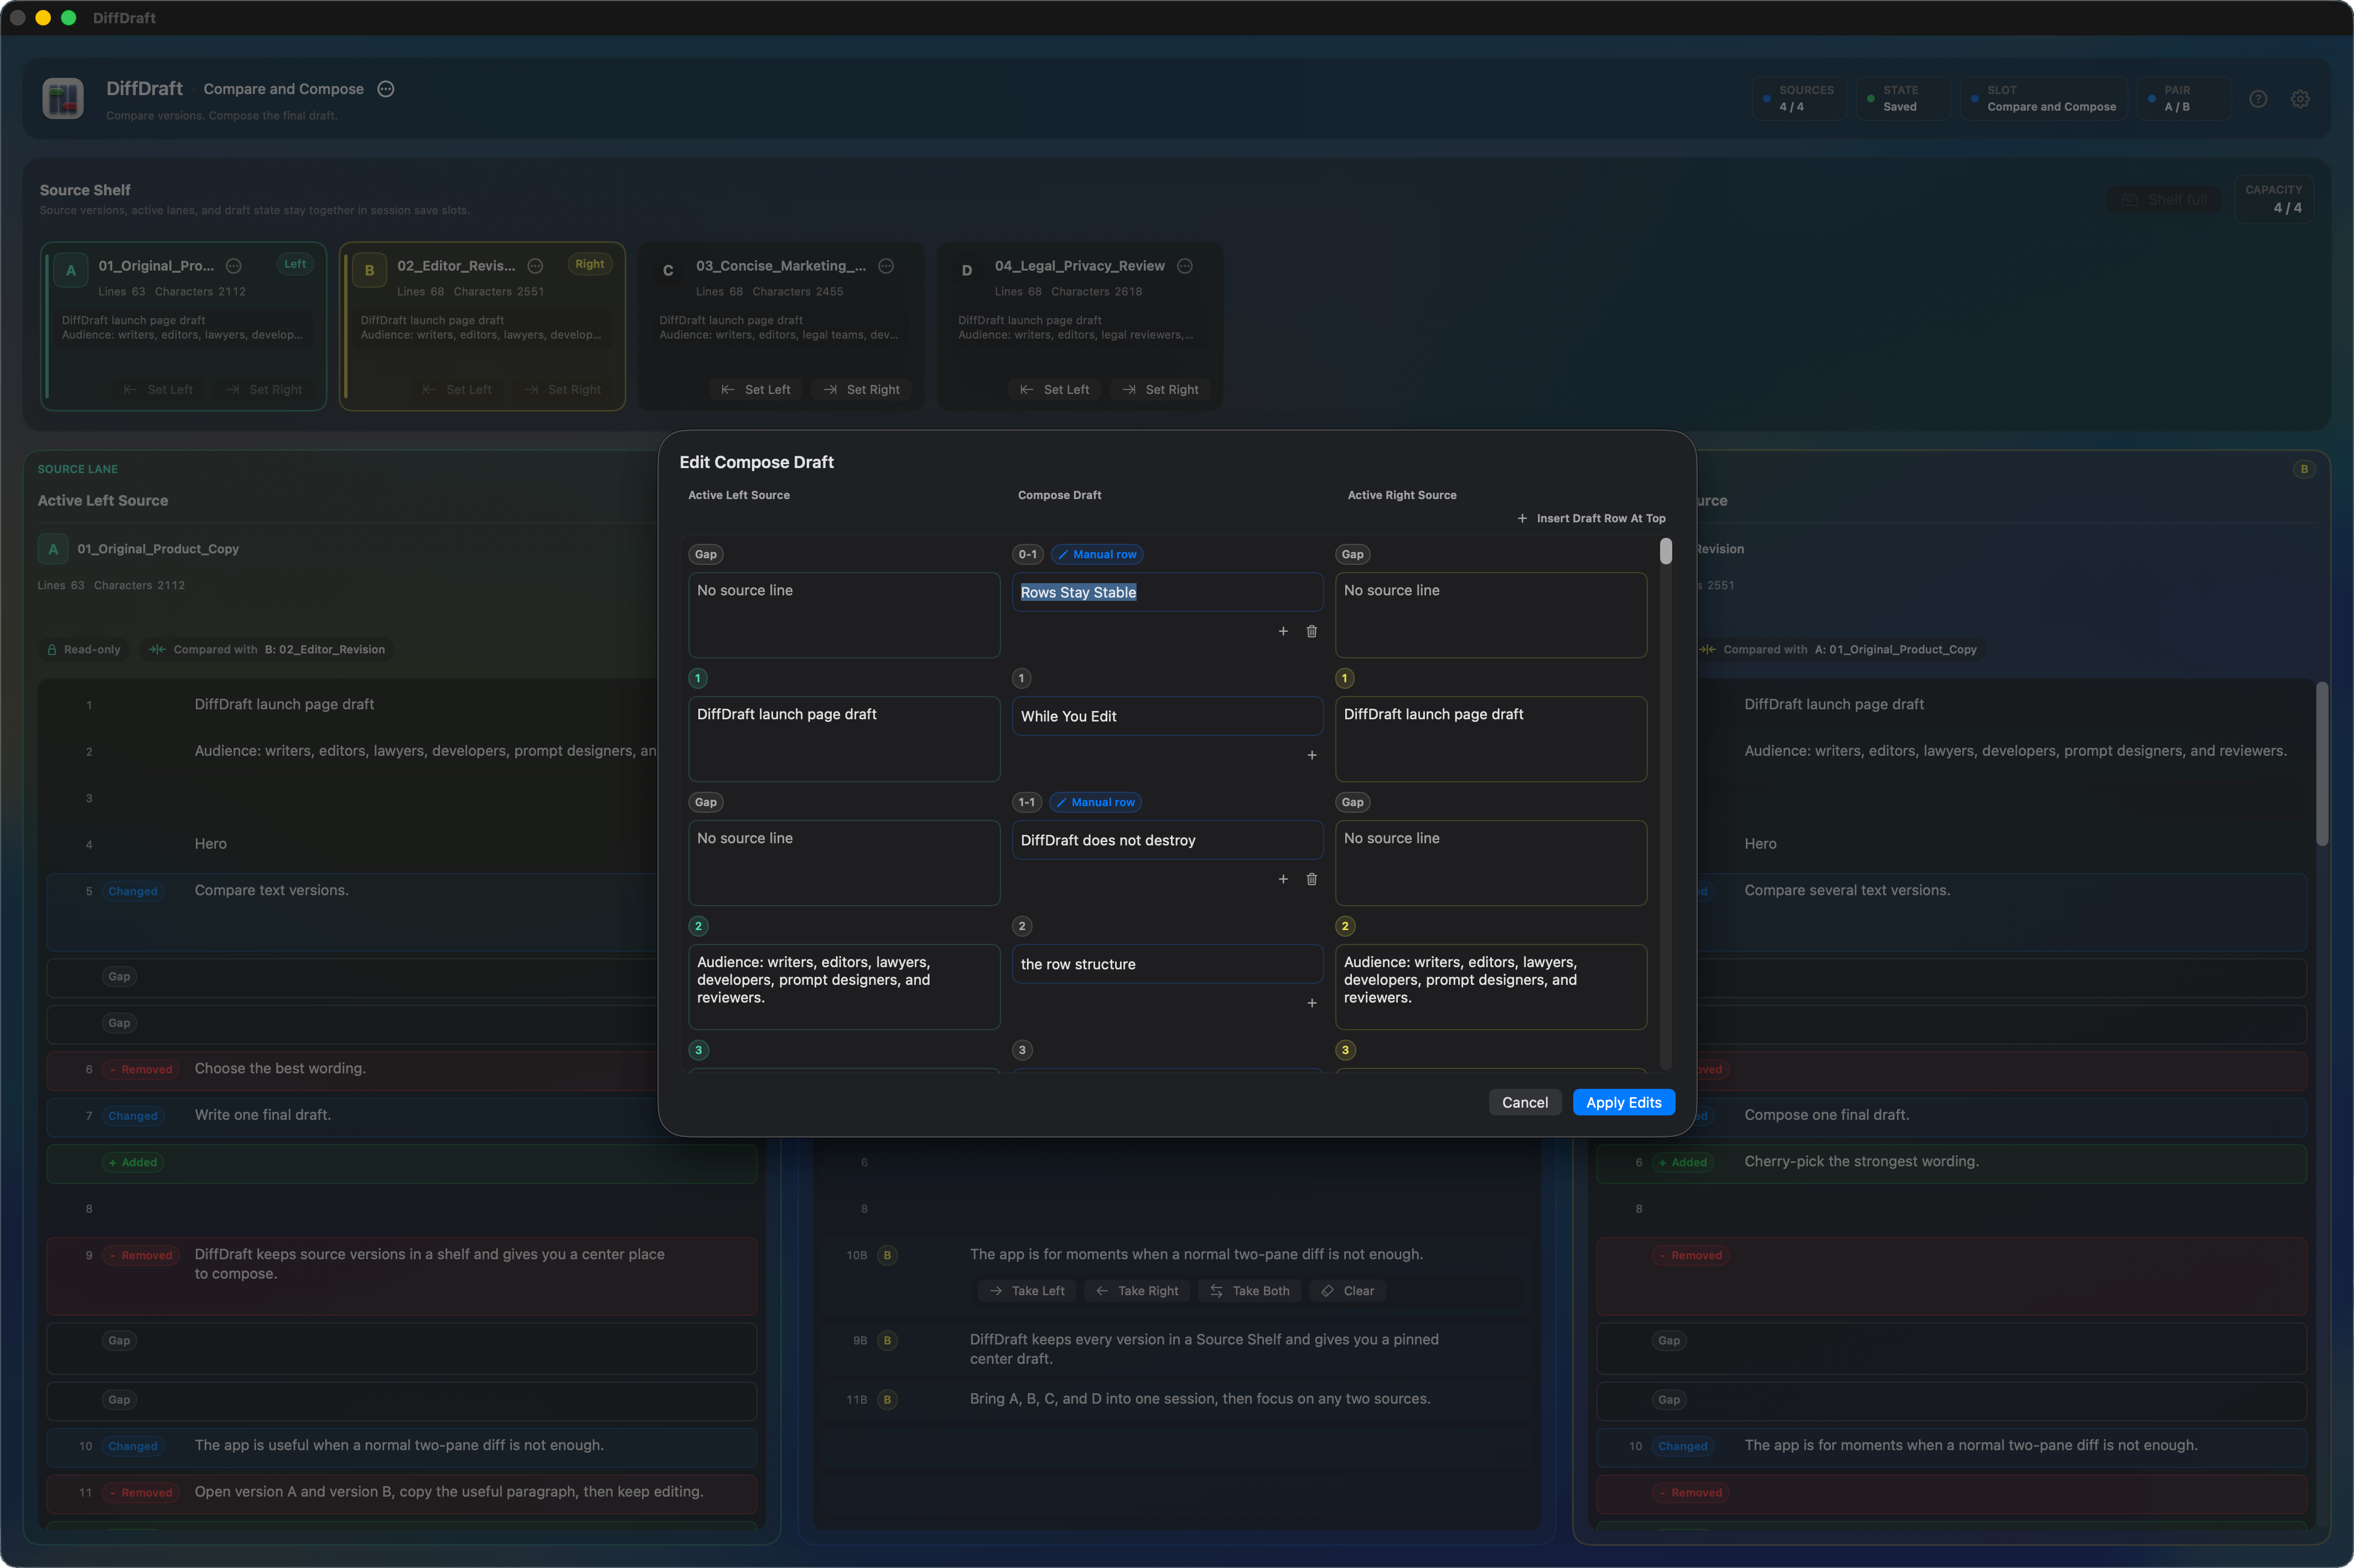The image size is (2354, 1568).
Task: Set source C as left lane
Action: [756, 390]
